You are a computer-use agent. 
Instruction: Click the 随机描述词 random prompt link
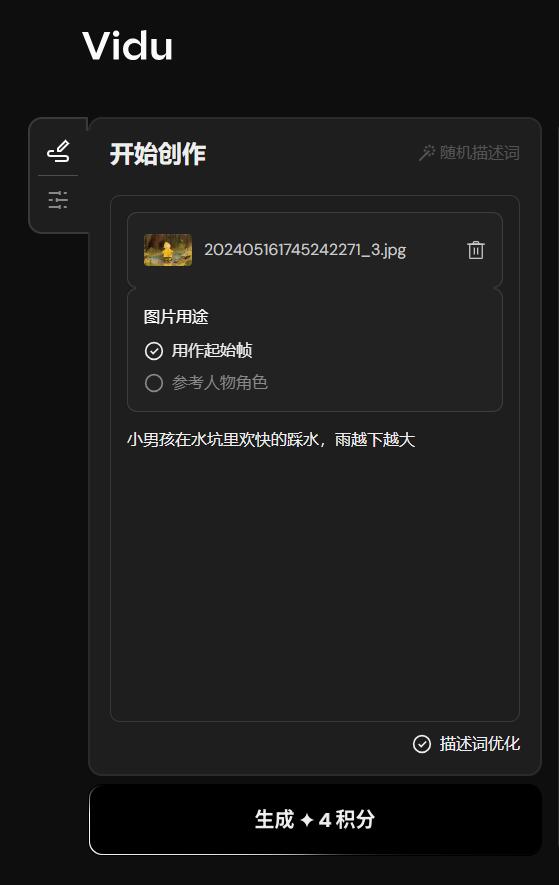[479, 152]
